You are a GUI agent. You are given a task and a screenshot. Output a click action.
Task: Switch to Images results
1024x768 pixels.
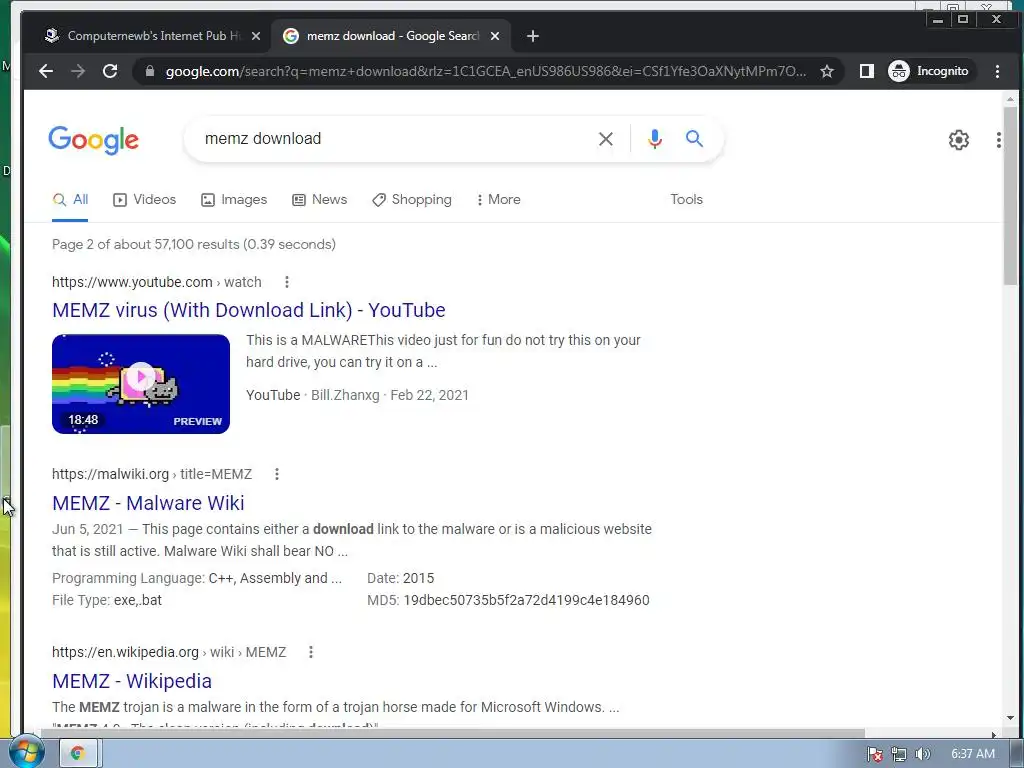coord(234,200)
